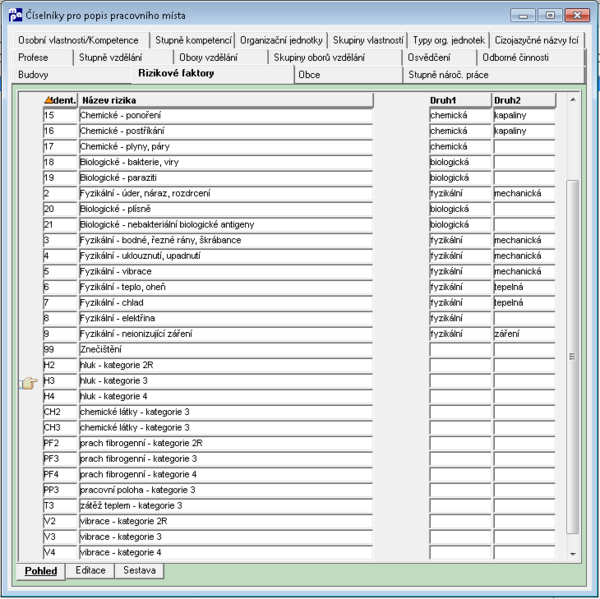Select the Pohled bottom tab
The width and height of the screenshot is (600, 599).
pyautogui.click(x=41, y=571)
